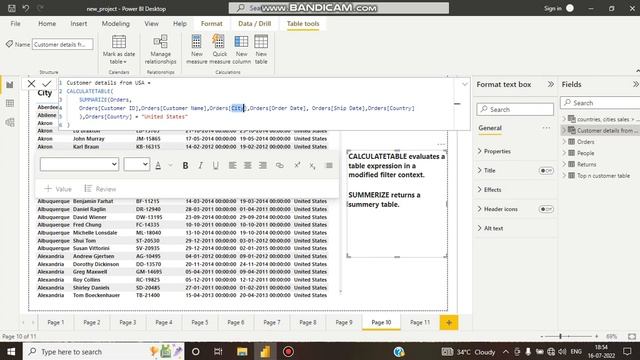Toggle the Title switch

[546, 171]
